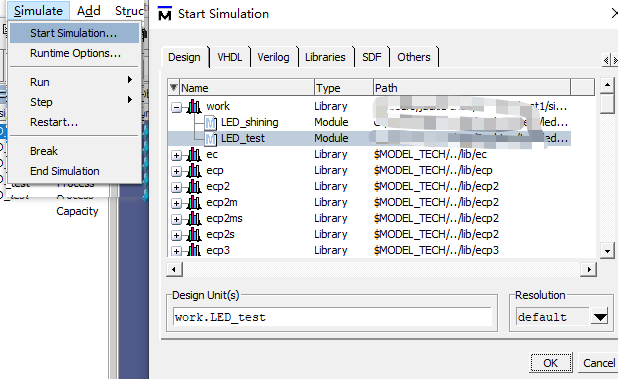Viewport: 618px width, 379px height.
Task: Click the LED_test module icon
Action: click(x=210, y=139)
